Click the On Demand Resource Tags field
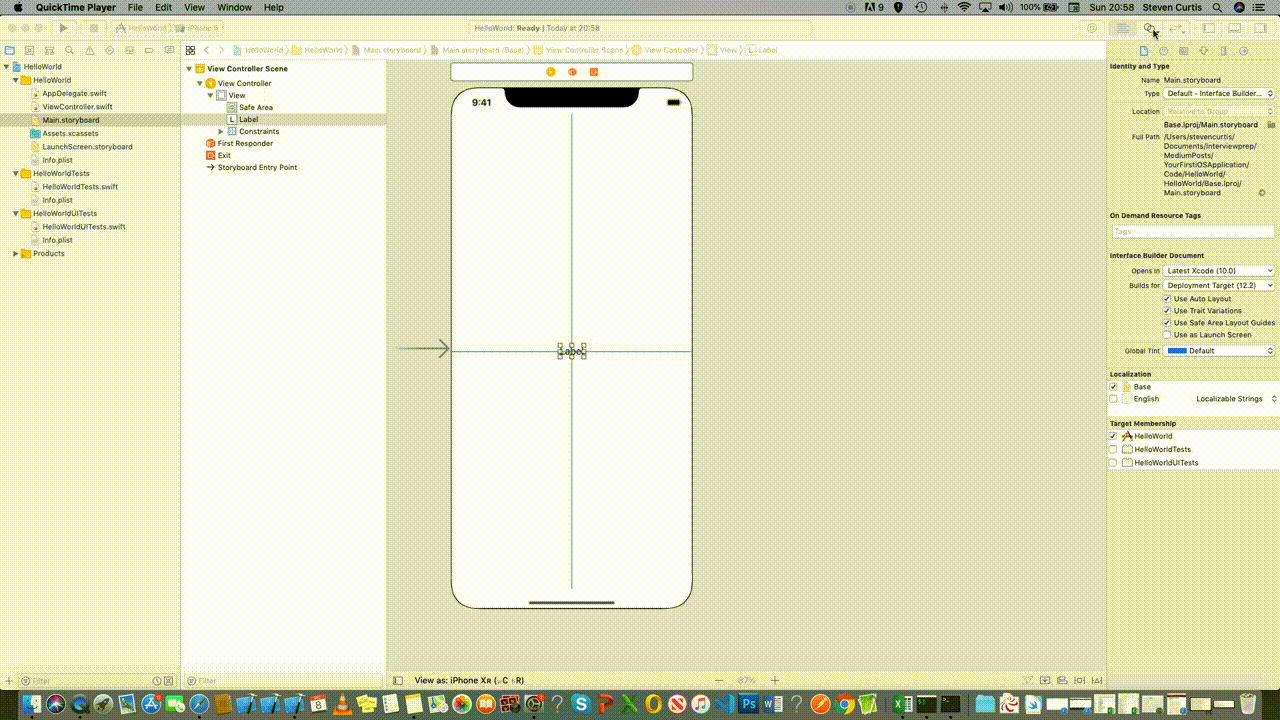1280x720 pixels. 1193,231
